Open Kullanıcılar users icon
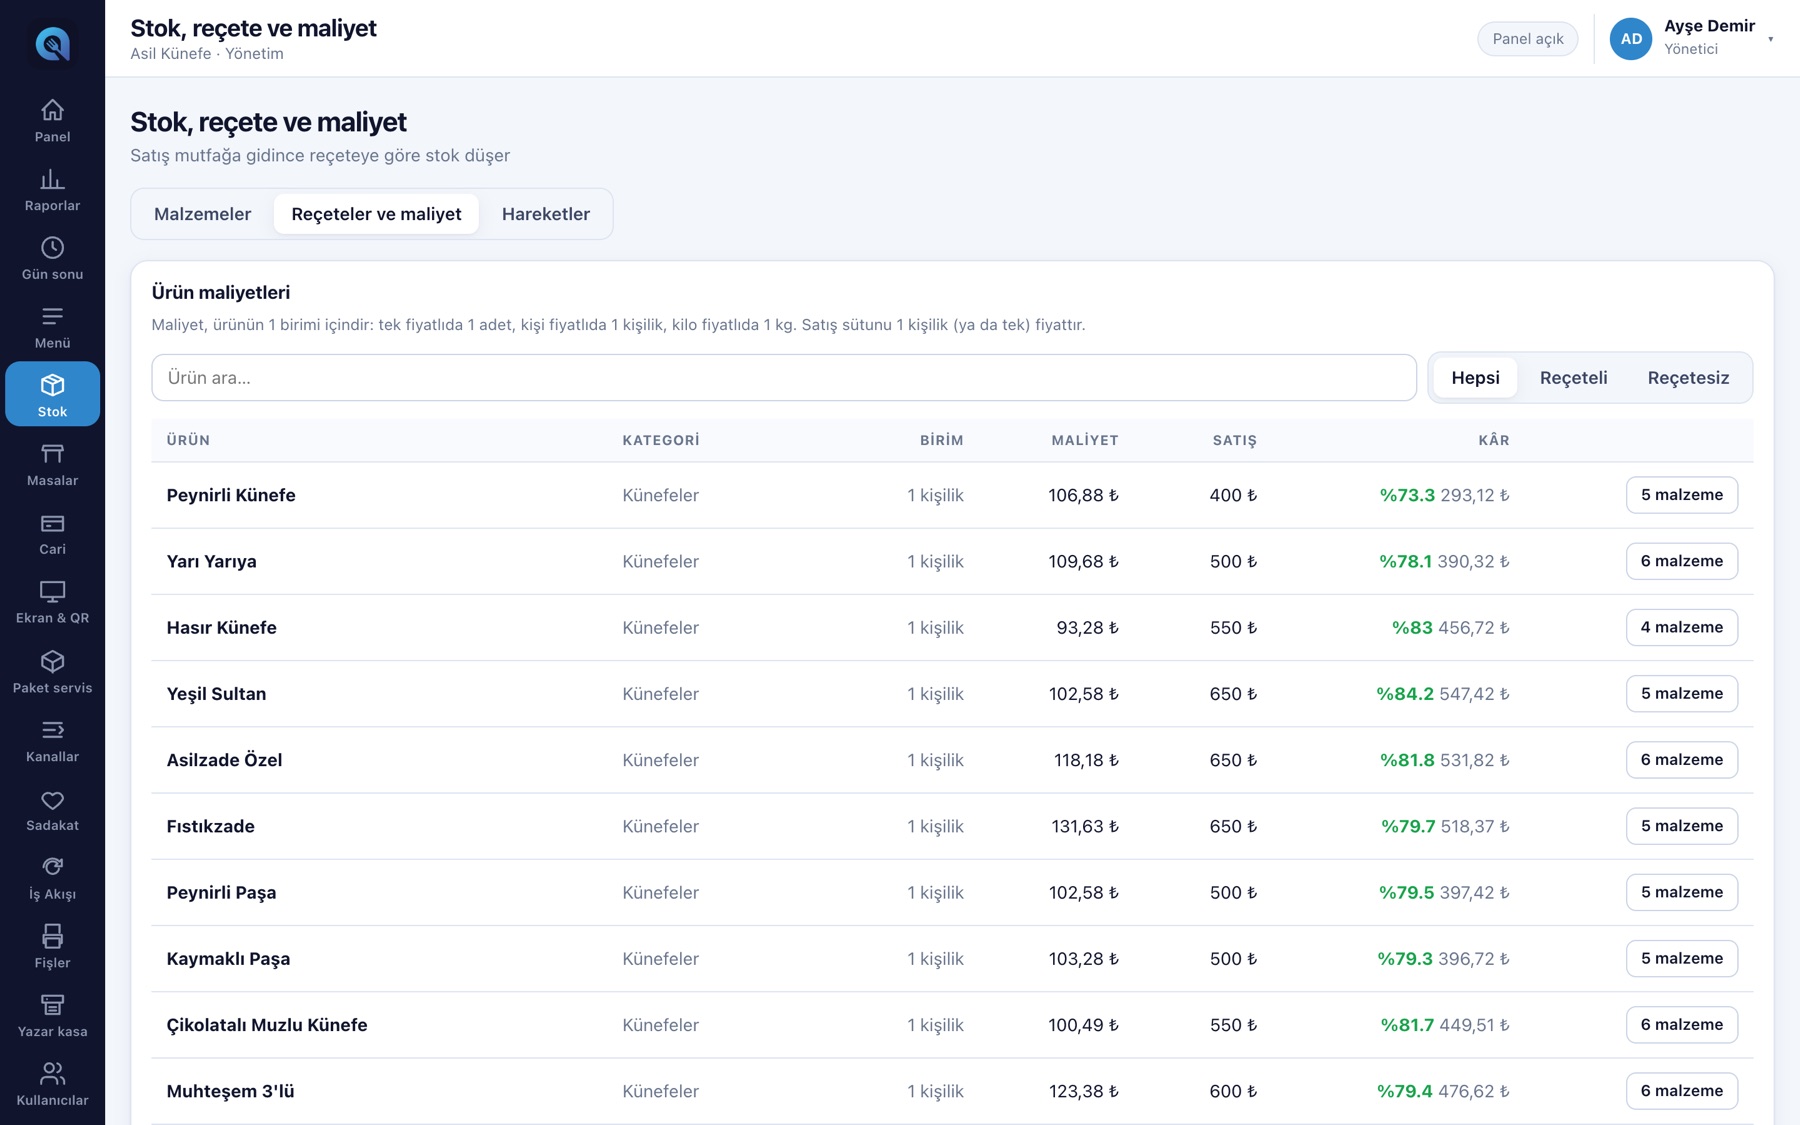This screenshot has width=1800, height=1125. [52, 1074]
